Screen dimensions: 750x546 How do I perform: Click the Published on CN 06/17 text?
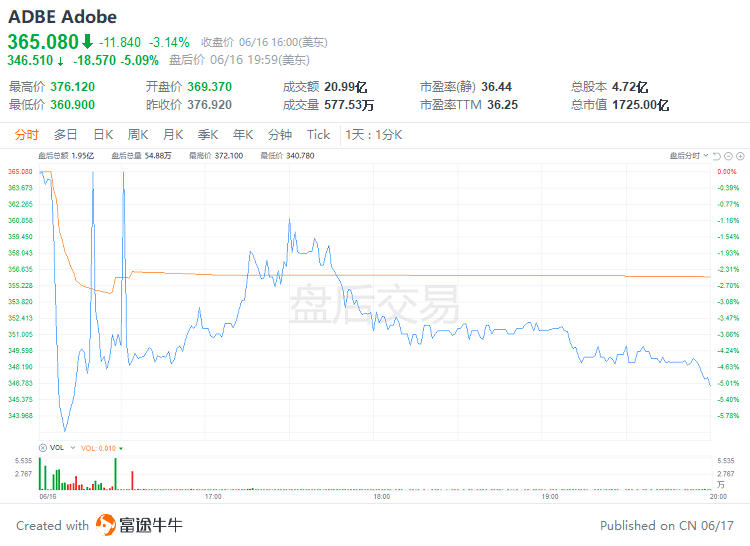667,526
